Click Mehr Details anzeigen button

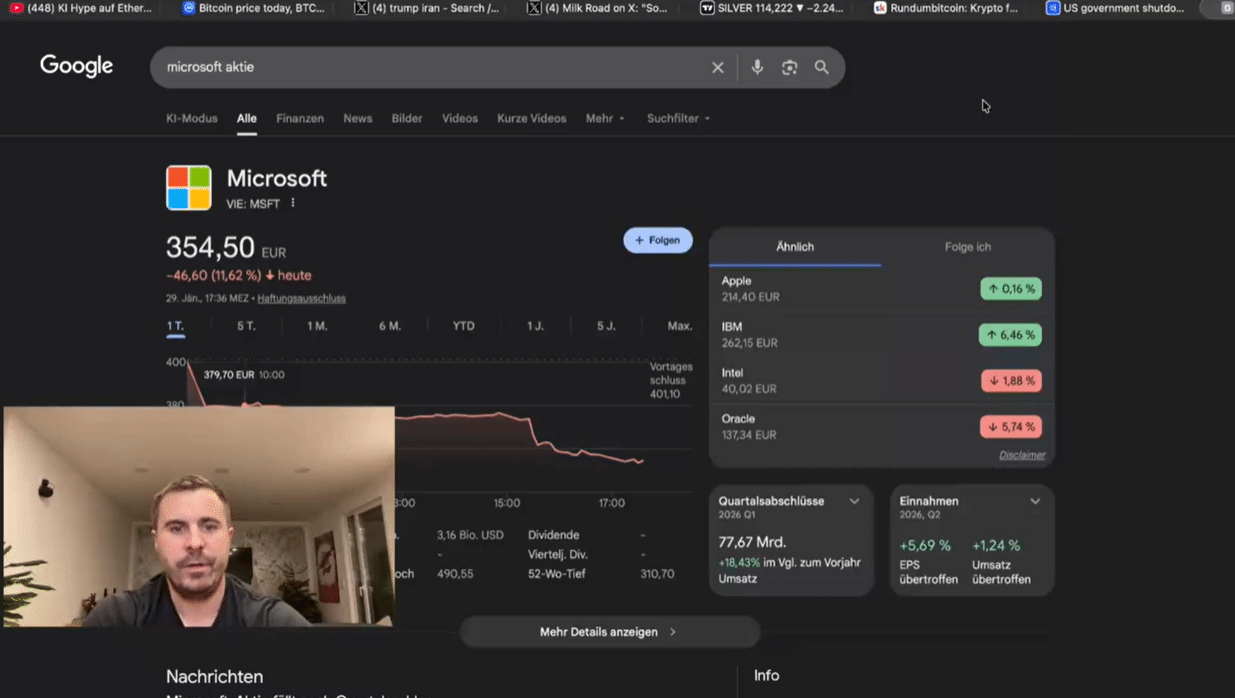[x=609, y=632]
